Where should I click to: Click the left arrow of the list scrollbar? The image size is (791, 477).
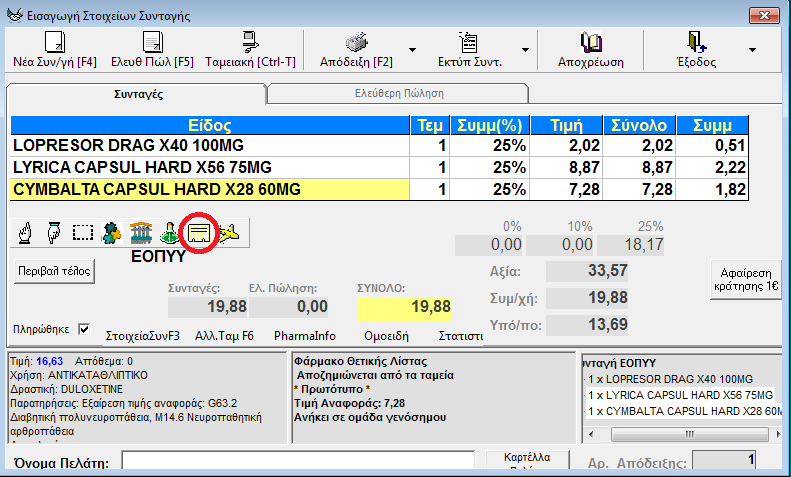[x=591, y=434]
